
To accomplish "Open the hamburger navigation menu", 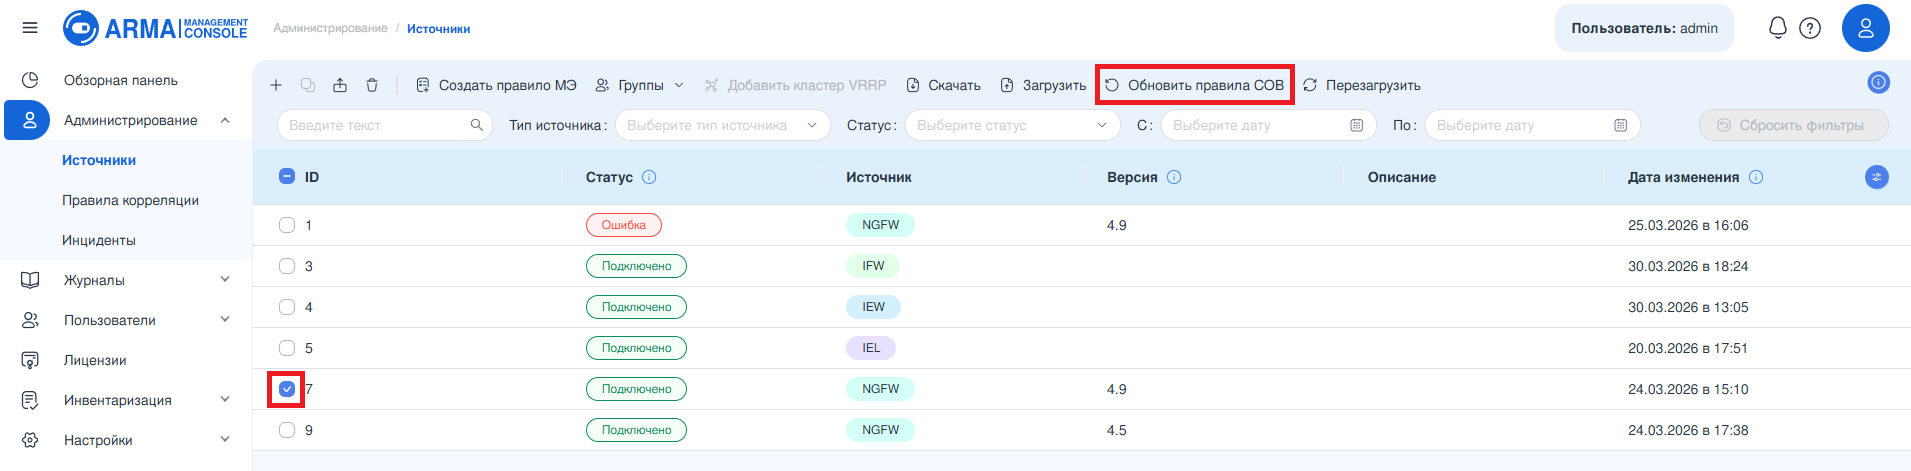I will pyautogui.click(x=30, y=28).
